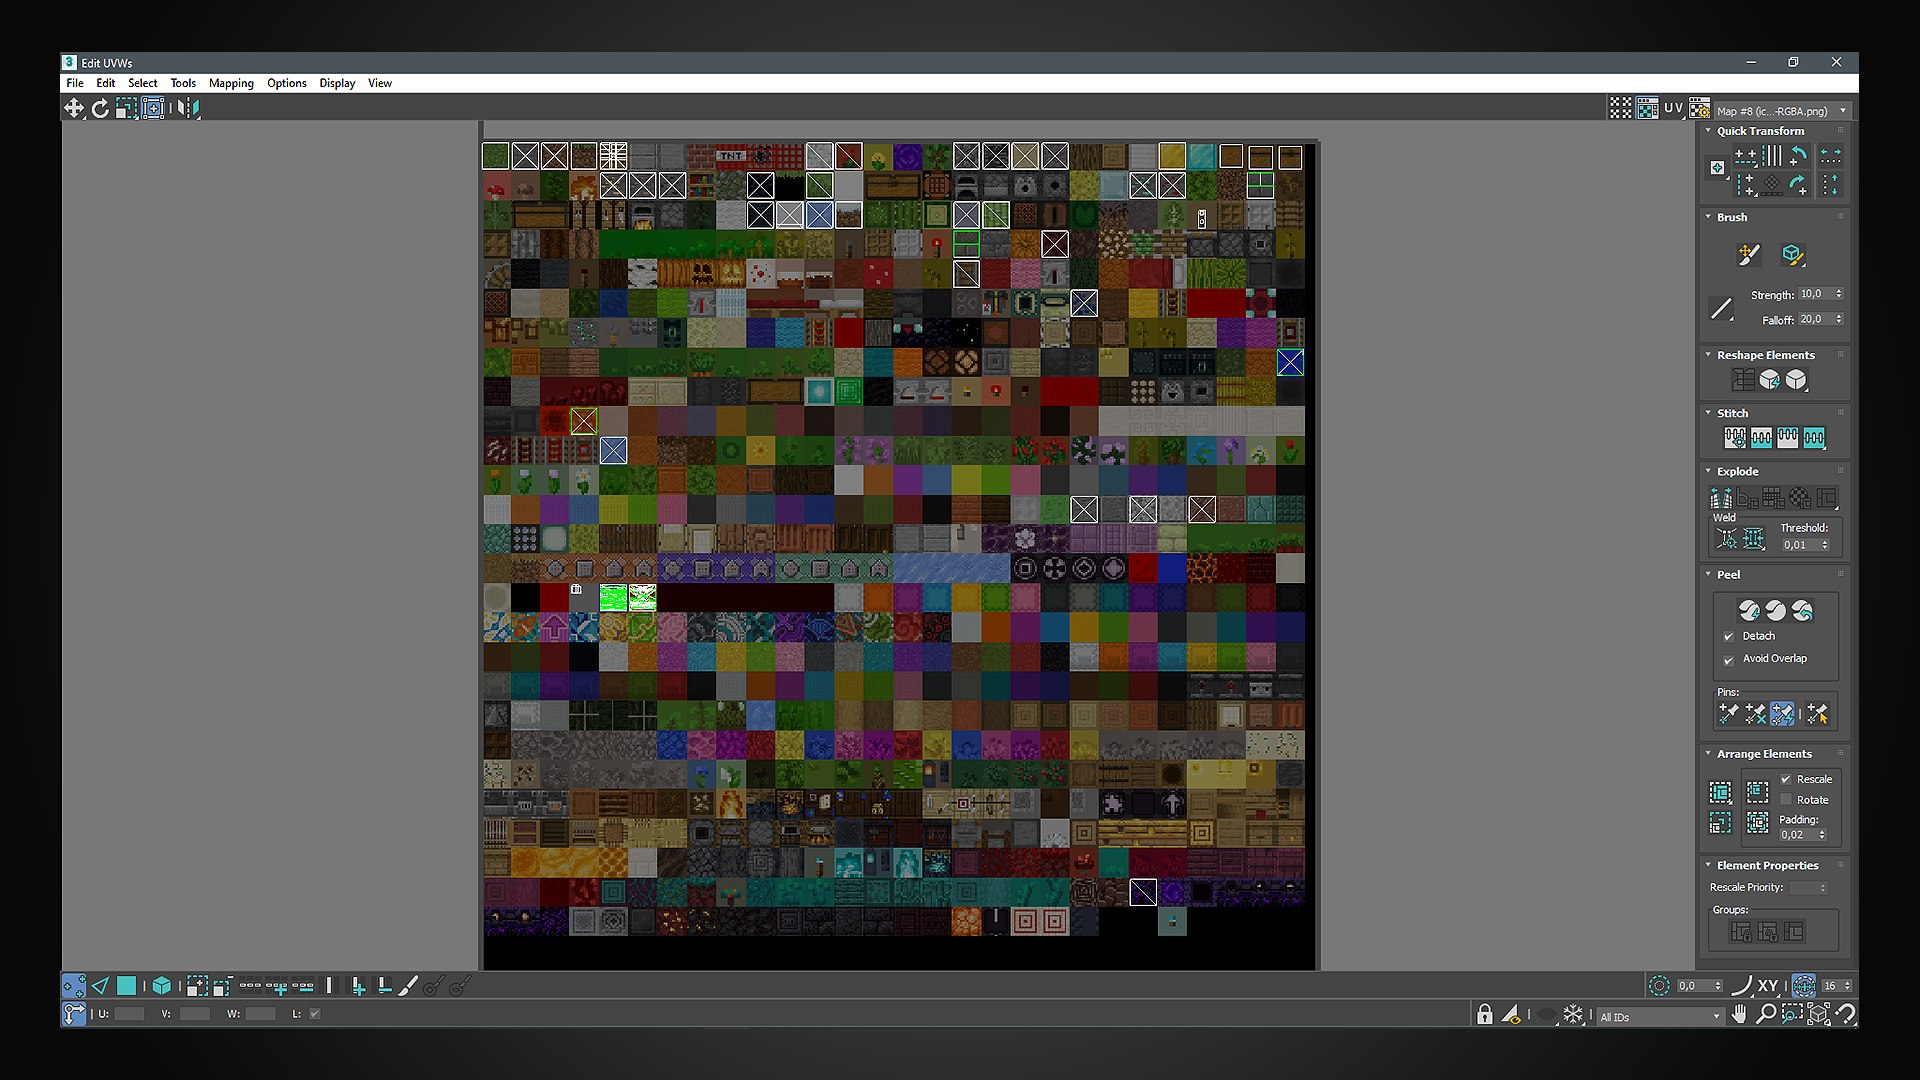Image resolution: width=1920 pixels, height=1080 pixels.
Task: Select the Relax brush
Action: (1793, 255)
